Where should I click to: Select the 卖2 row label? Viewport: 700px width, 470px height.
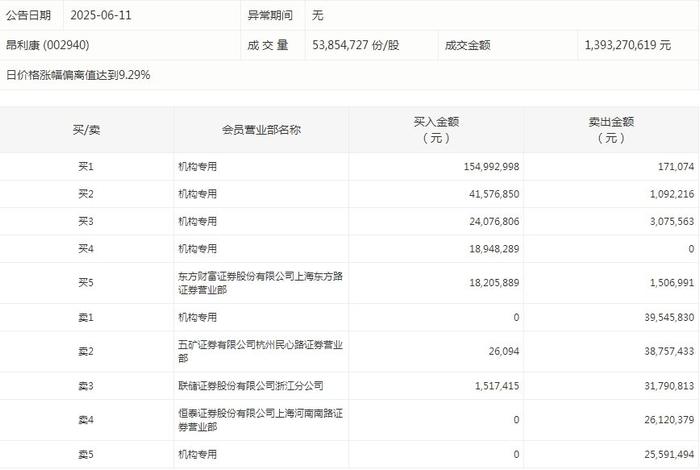[x=86, y=351]
